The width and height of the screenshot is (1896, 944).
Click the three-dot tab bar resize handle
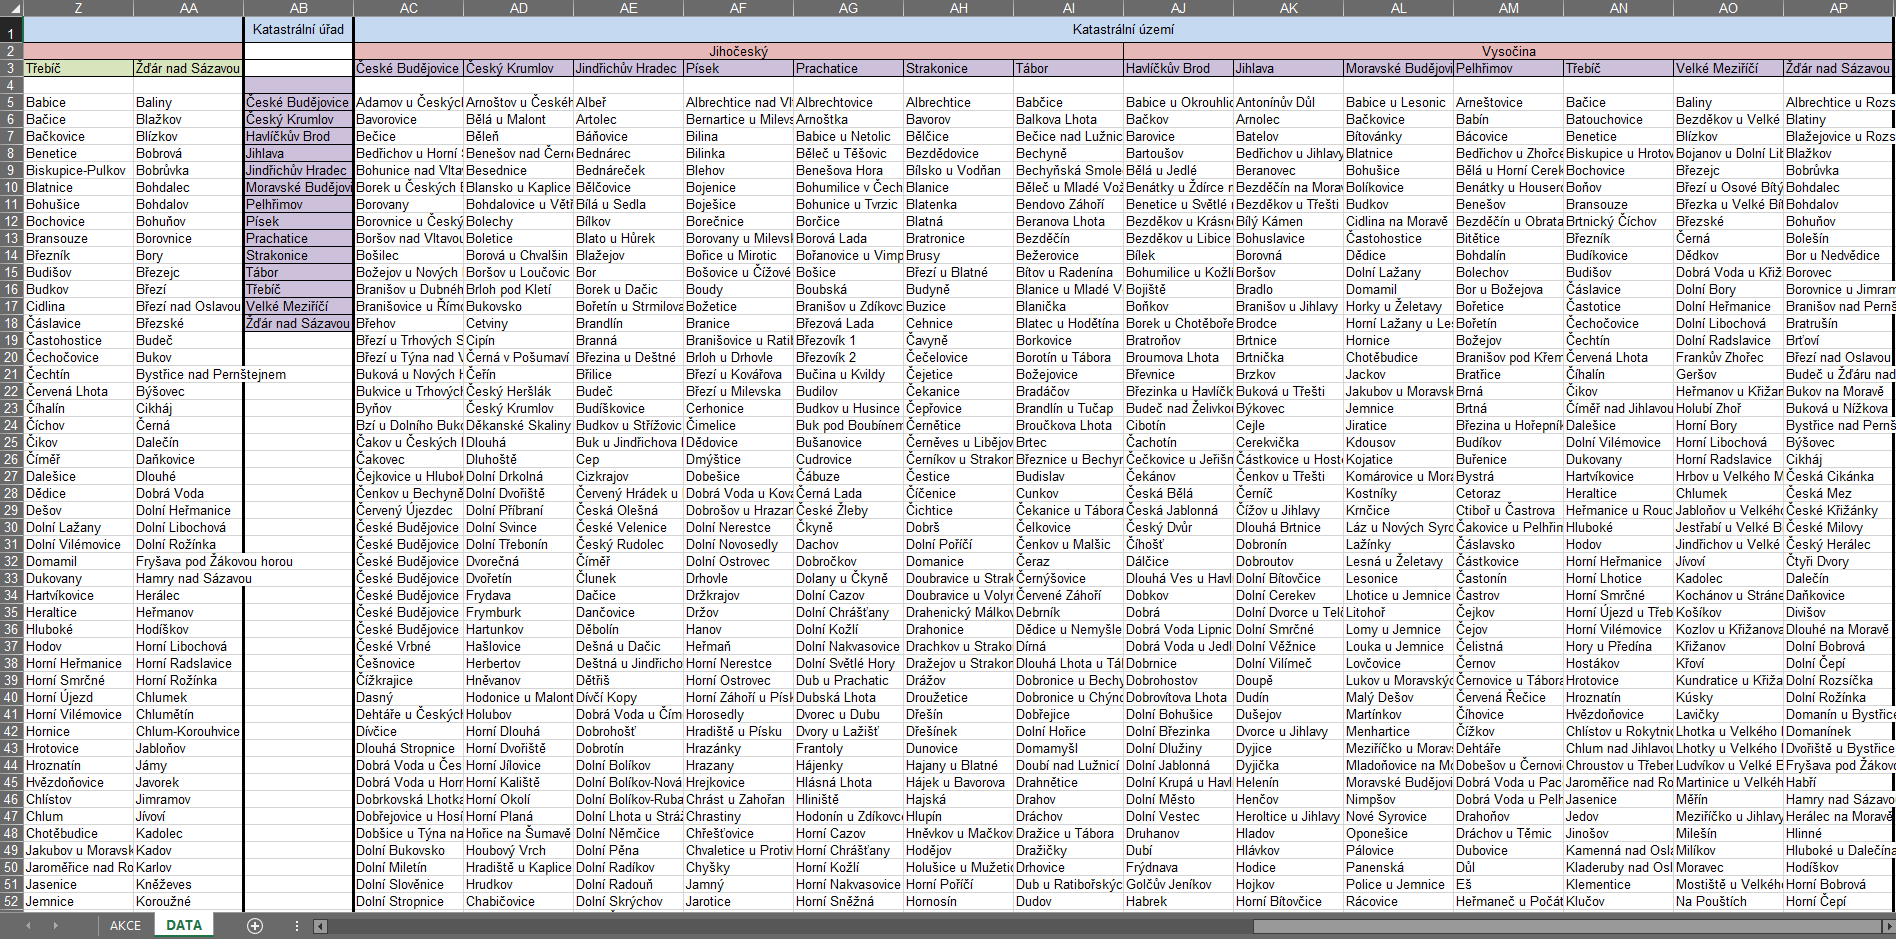pyautogui.click(x=297, y=926)
